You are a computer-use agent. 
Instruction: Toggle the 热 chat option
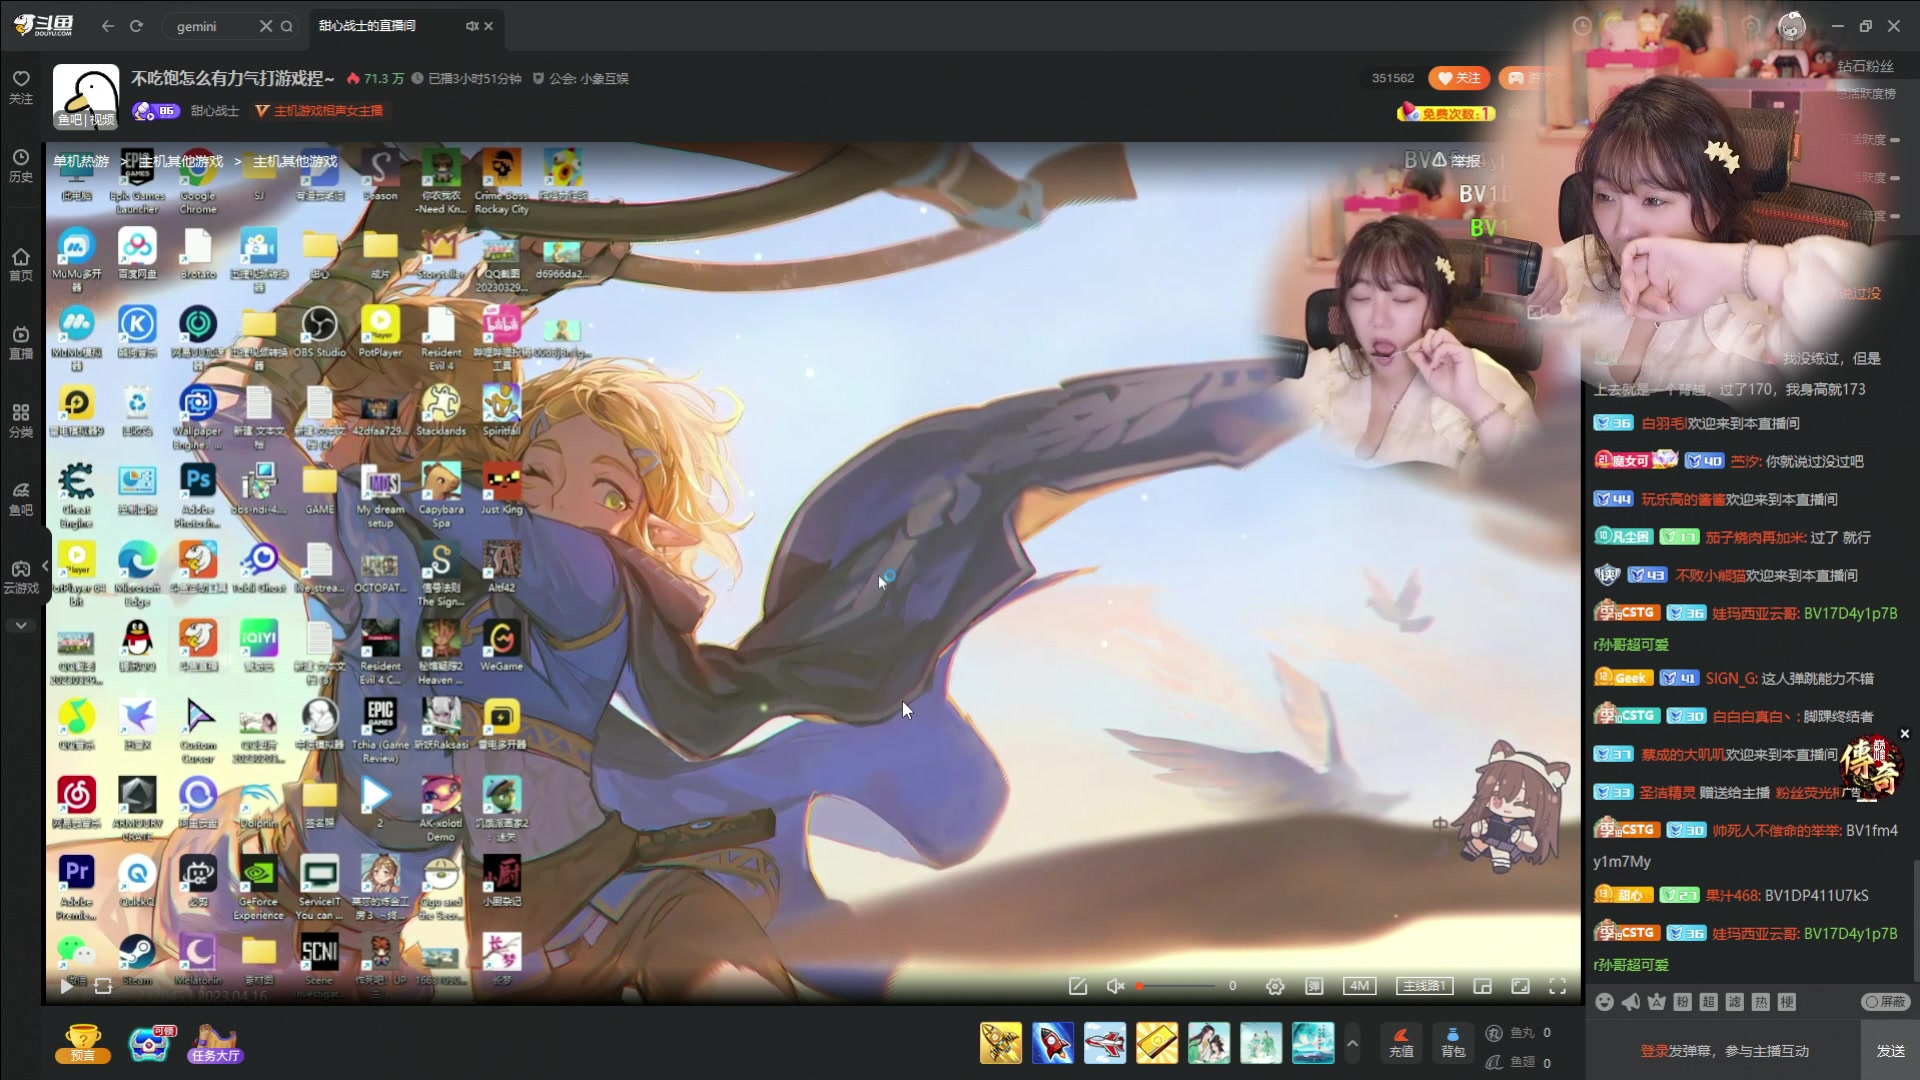(1761, 1002)
